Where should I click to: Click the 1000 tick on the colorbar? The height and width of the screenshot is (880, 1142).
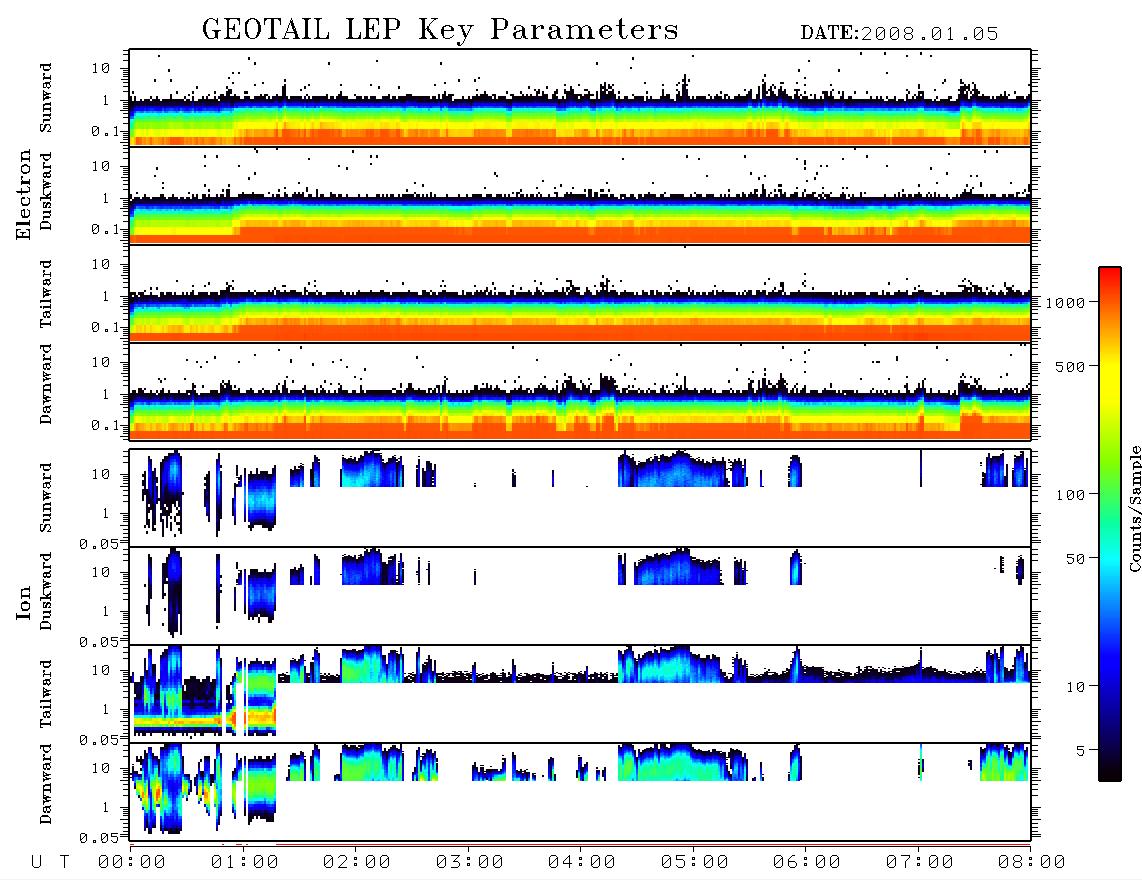(1065, 303)
